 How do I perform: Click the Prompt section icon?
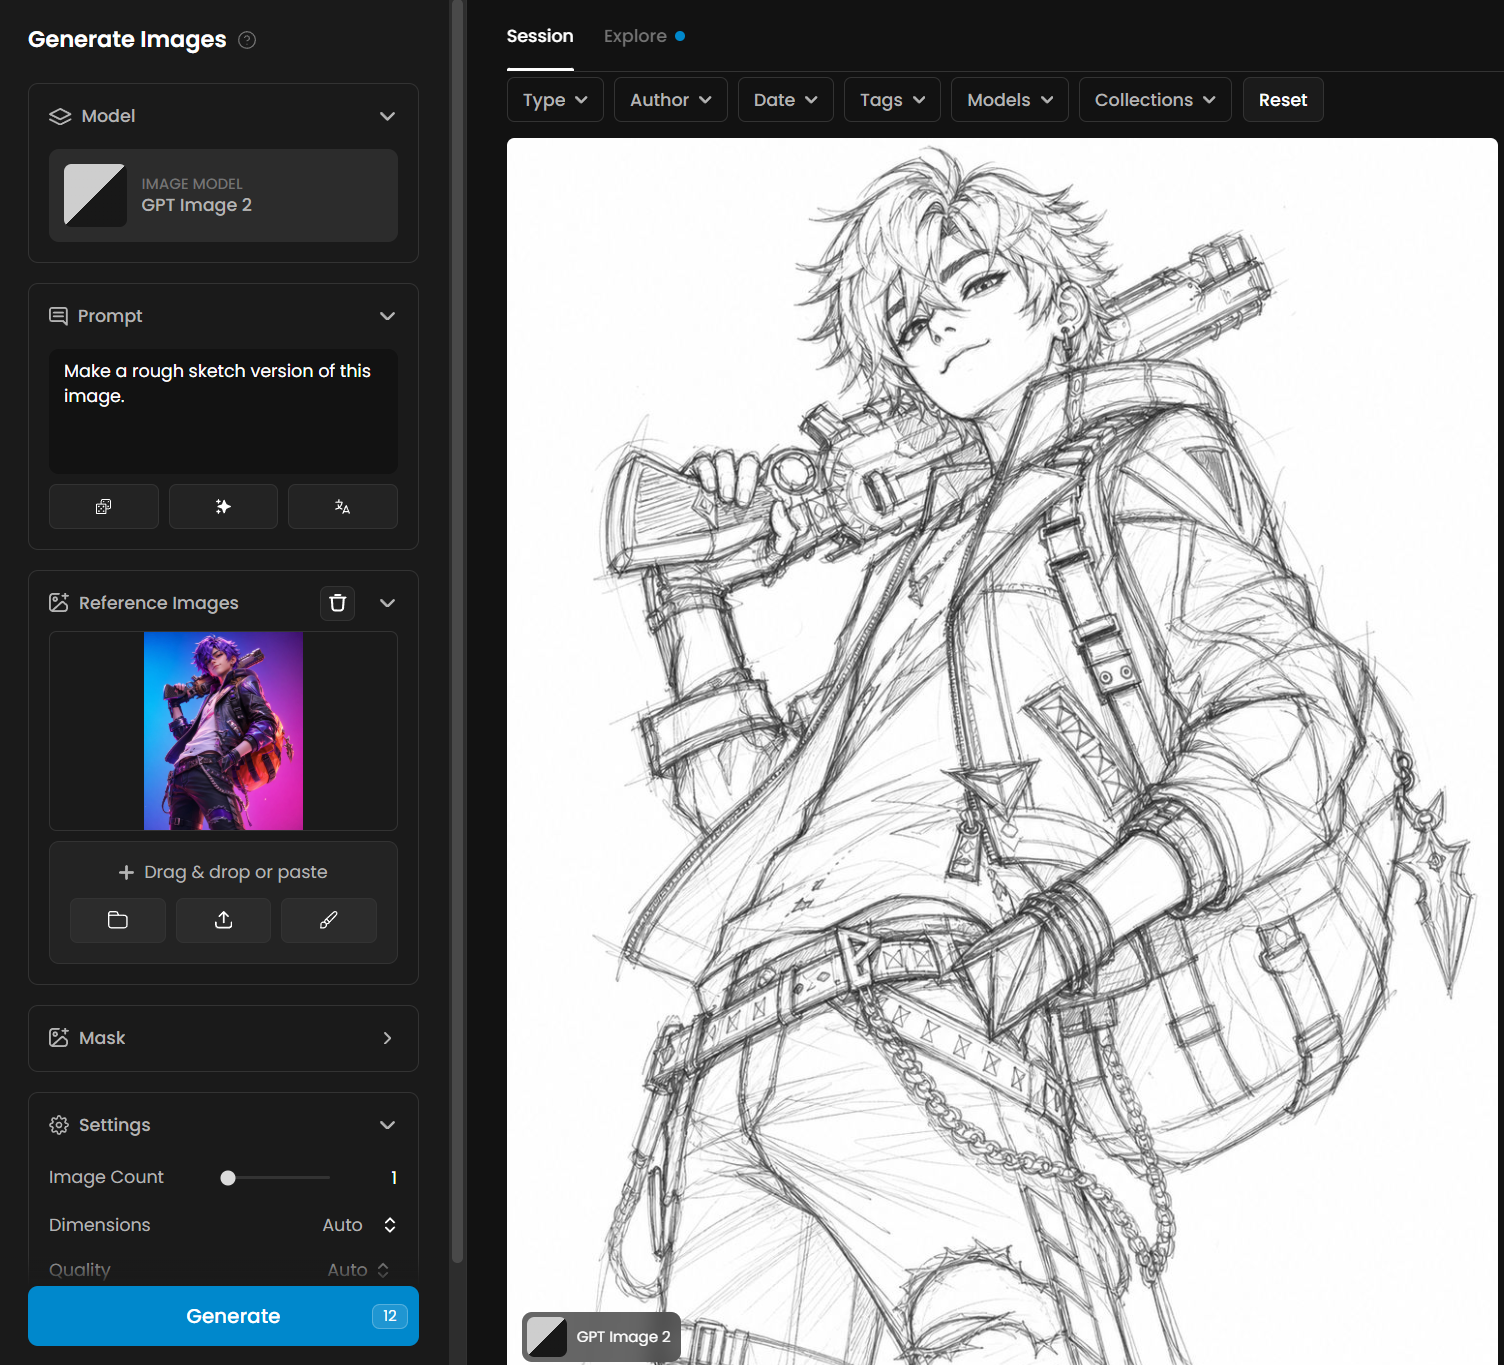[x=59, y=316]
